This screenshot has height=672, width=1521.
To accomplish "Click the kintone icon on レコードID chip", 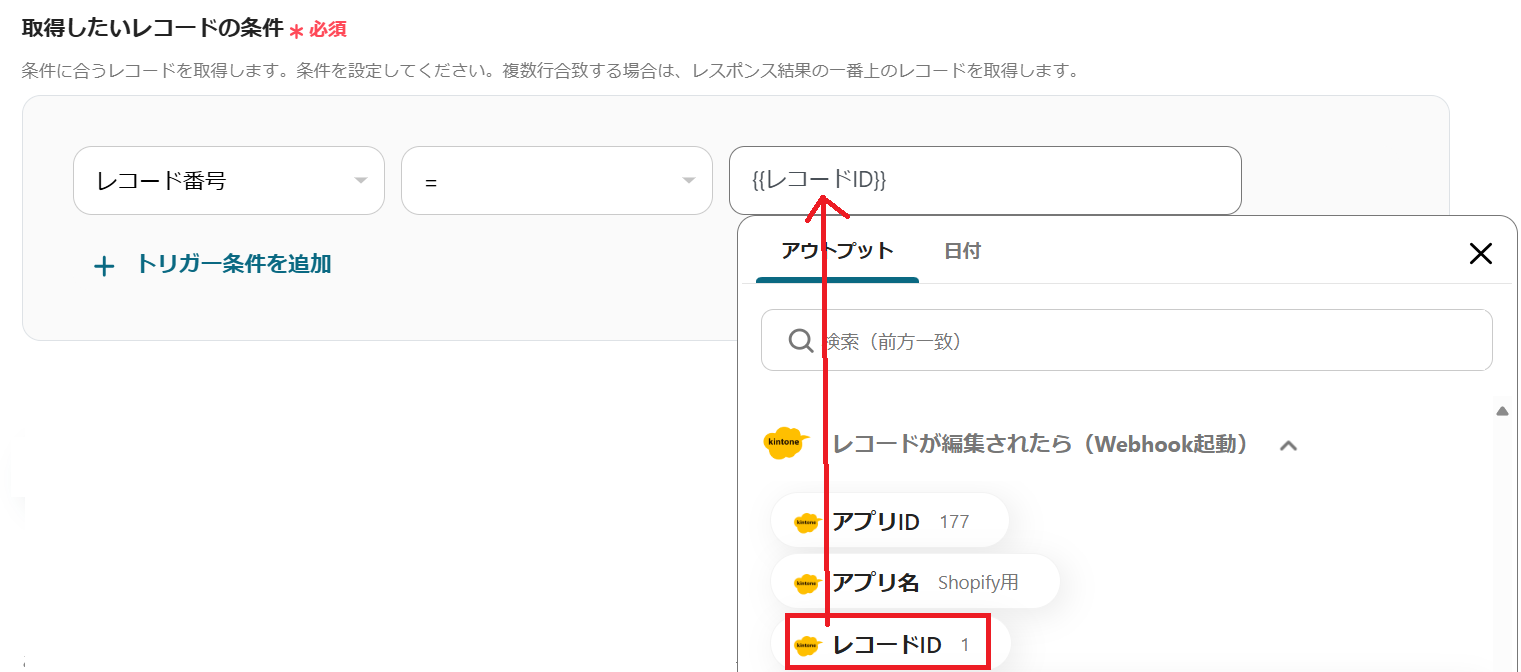I will (807, 645).
